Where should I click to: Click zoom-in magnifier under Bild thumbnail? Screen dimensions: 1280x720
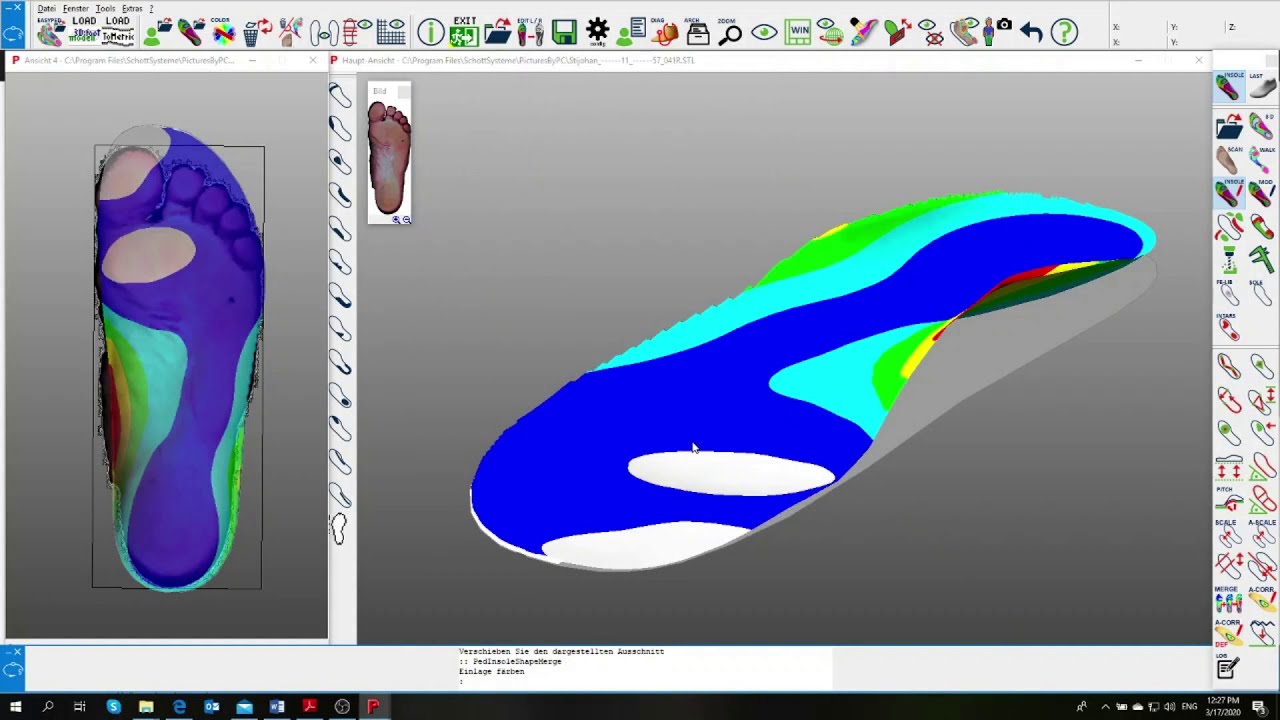(x=397, y=220)
